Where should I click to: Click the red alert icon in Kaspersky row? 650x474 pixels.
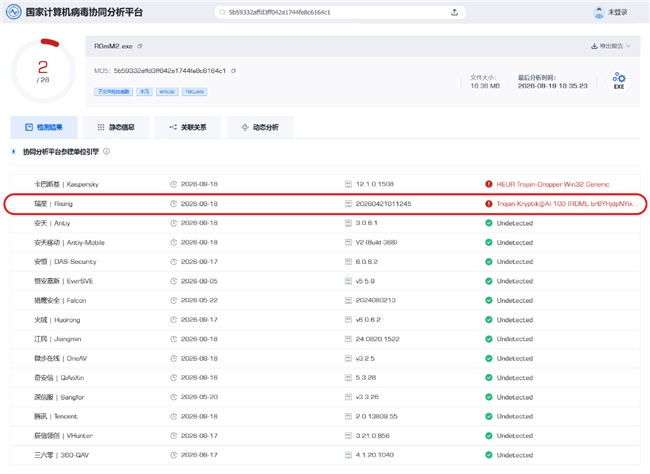coord(489,184)
